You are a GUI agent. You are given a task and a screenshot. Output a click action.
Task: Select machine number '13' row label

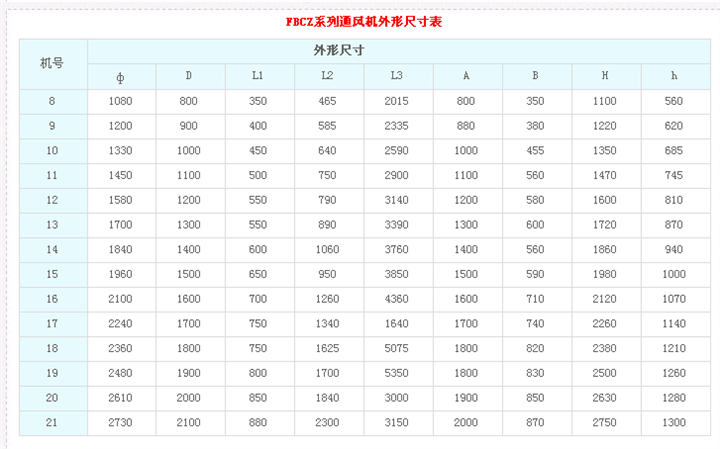pos(52,225)
